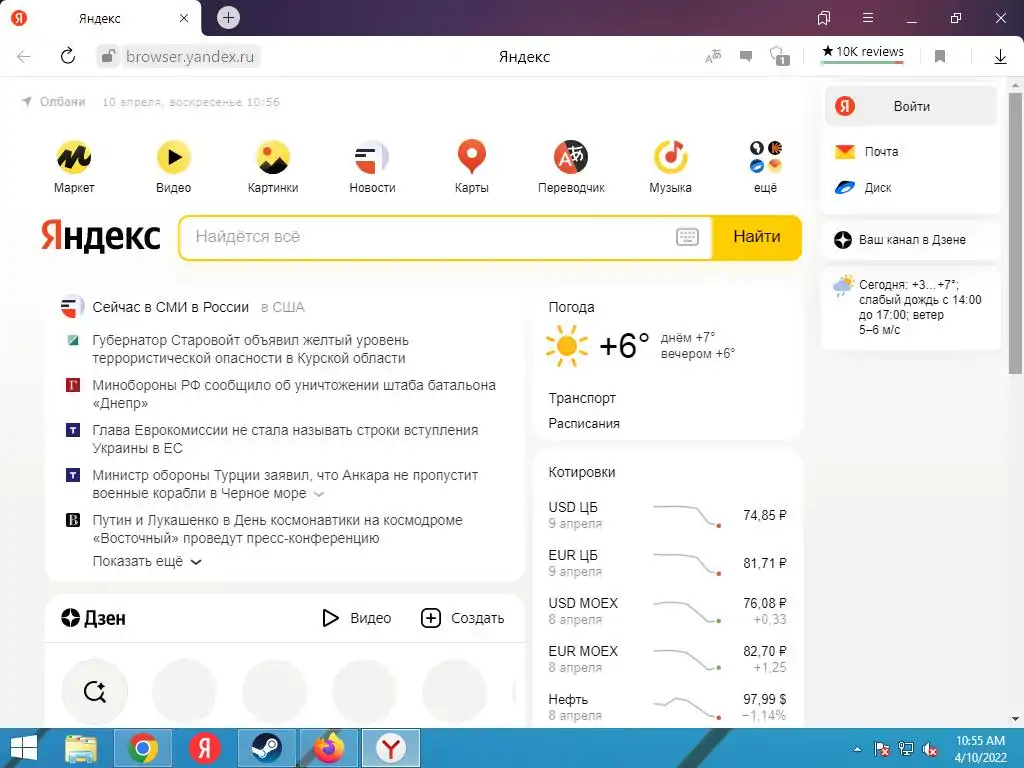
Task: Open the Переводчик service icon
Action: click(571, 157)
